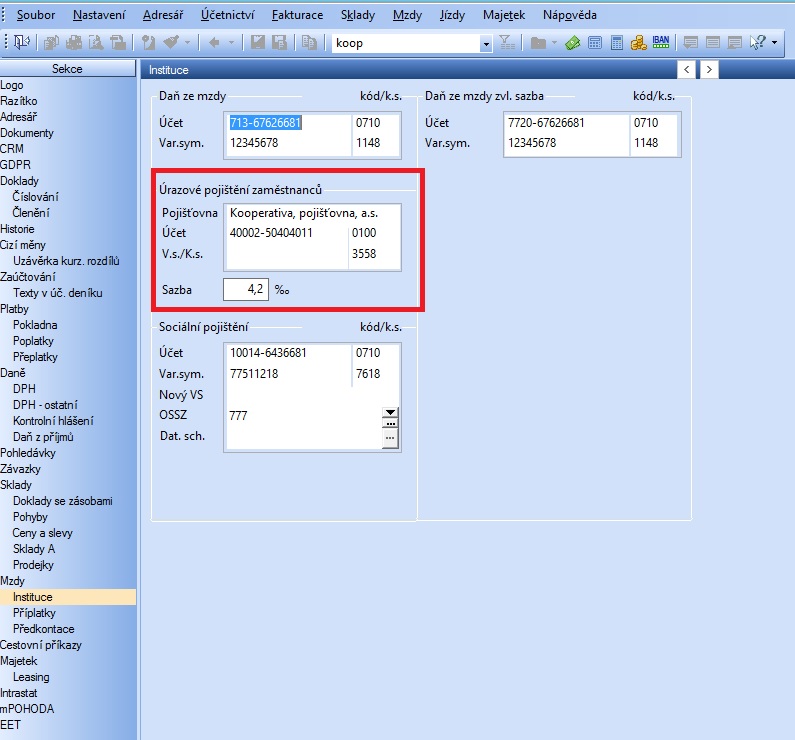Open the Účetnictví menu
The width and height of the screenshot is (795, 740).
tap(227, 16)
